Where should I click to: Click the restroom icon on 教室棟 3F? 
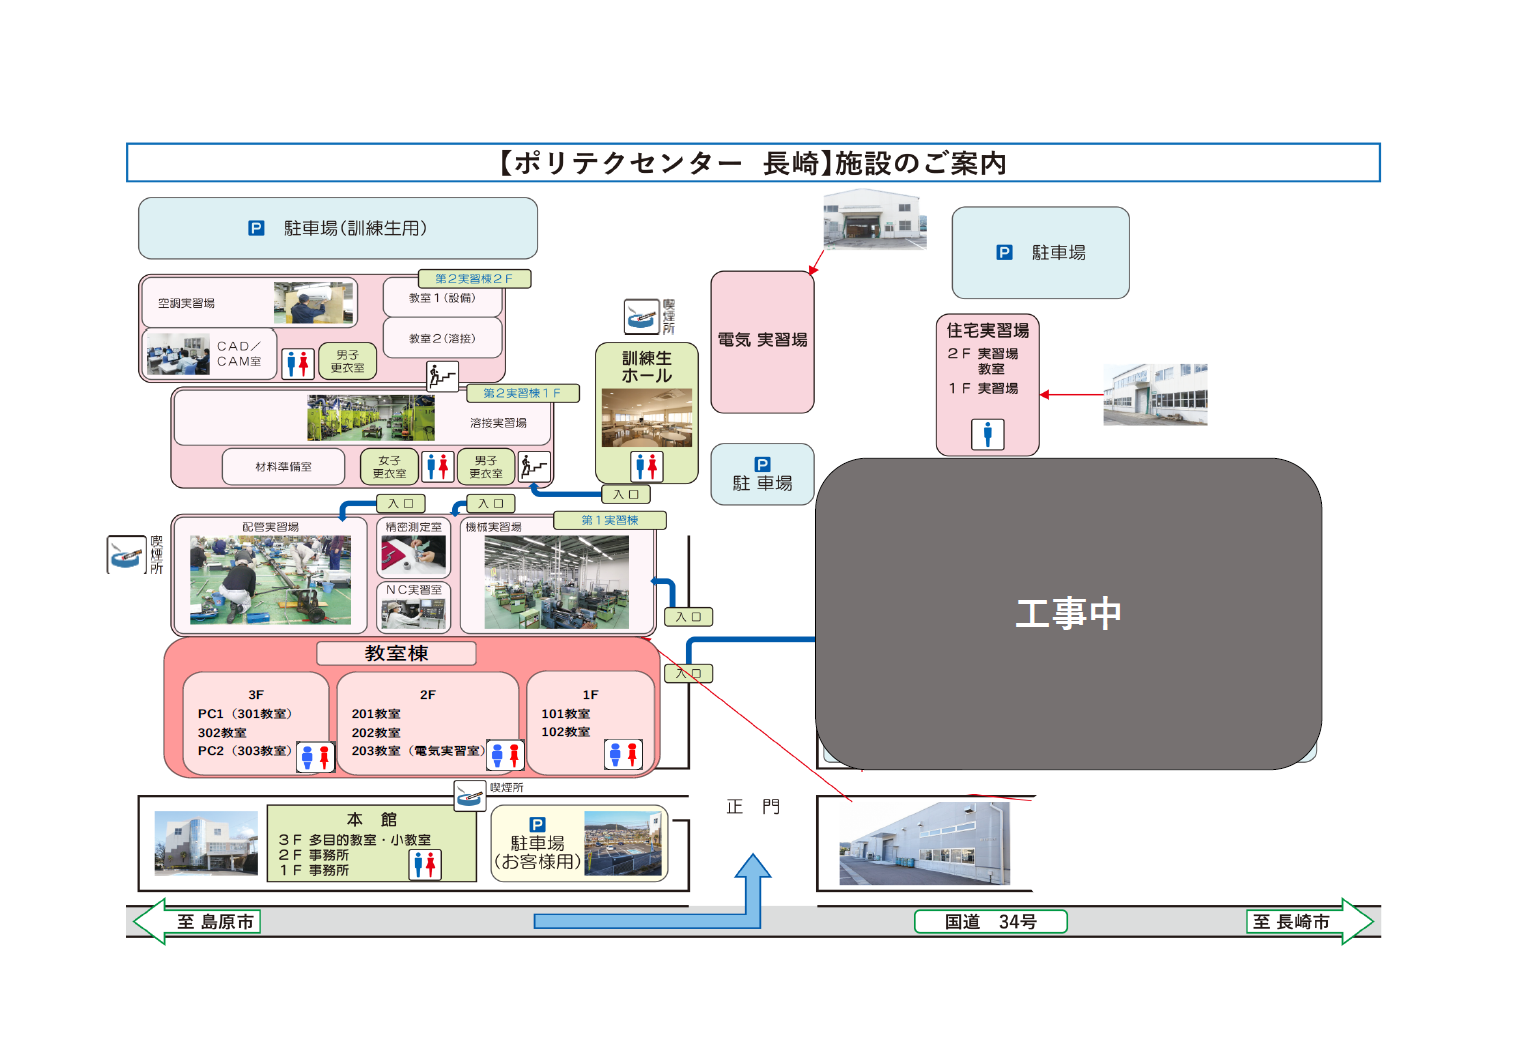315,757
